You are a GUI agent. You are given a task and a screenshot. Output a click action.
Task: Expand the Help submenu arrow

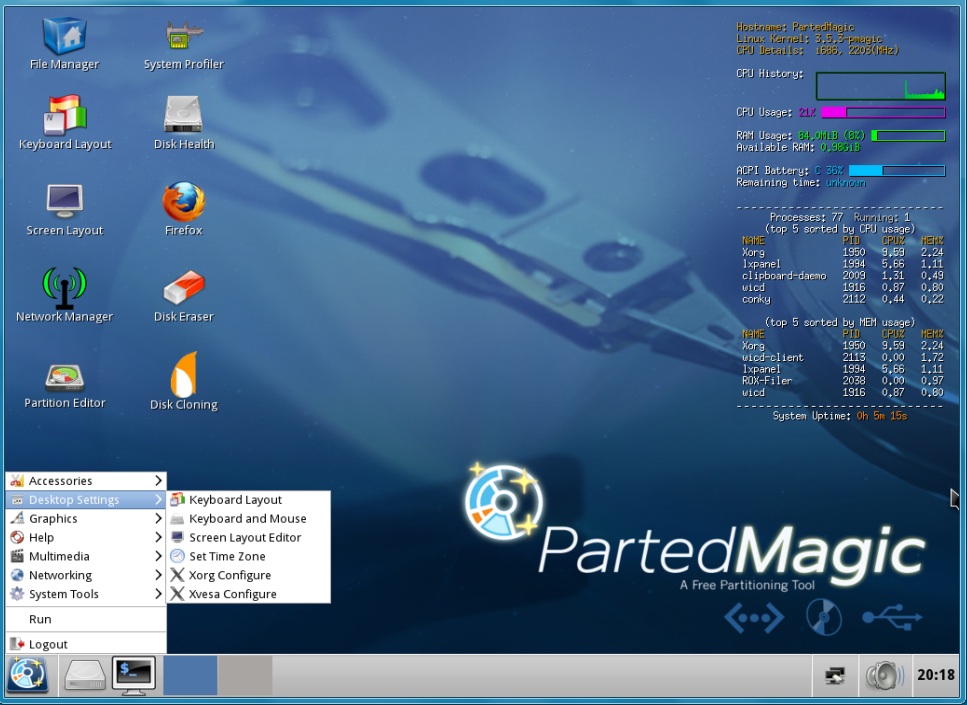click(x=158, y=537)
